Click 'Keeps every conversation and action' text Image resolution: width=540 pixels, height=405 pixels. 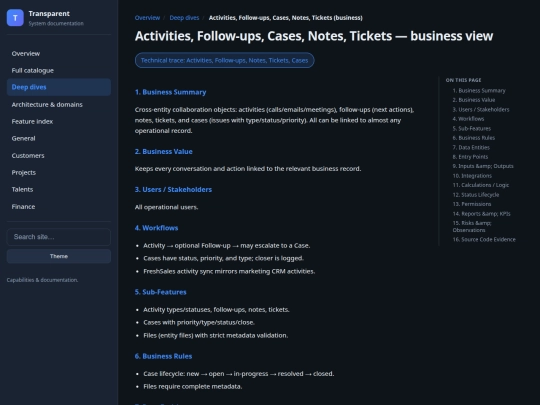(x=248, y=169)
